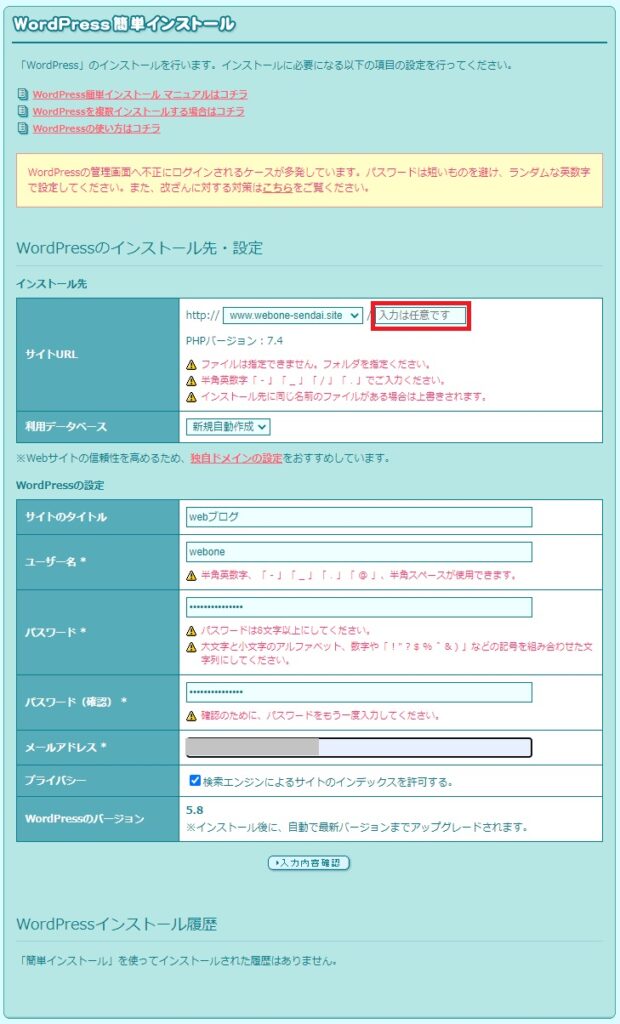Image resolution: width=620 pixels, height=1024 pixels.
Task: Click the メールアドレス row label
Action: click(x=65, y=747)
